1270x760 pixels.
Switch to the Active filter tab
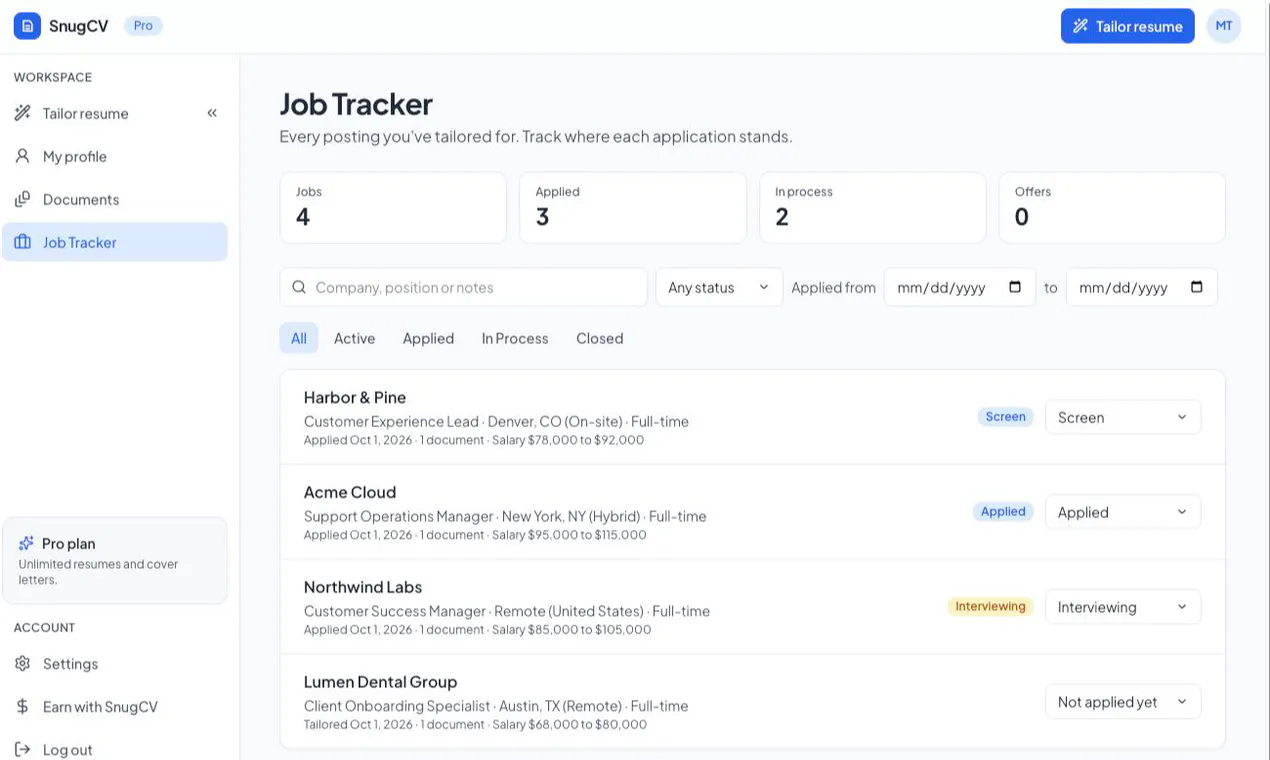355,338
